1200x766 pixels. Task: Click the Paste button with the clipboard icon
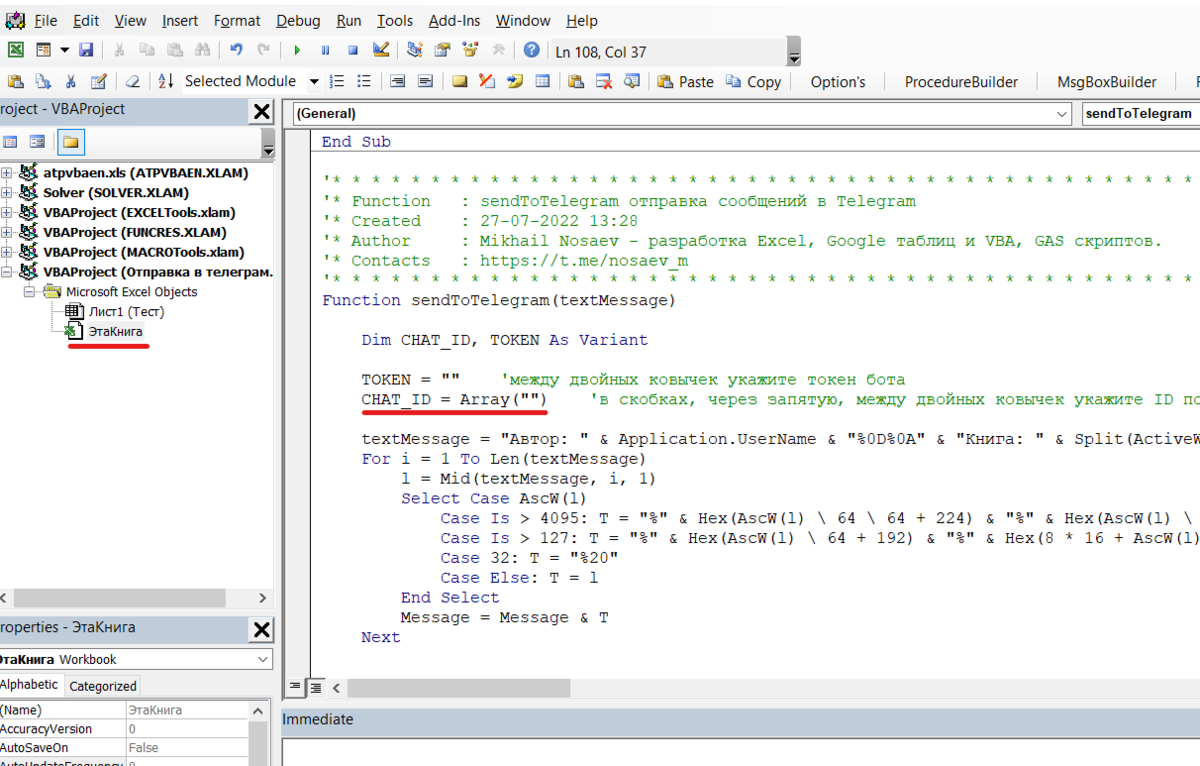685,82
